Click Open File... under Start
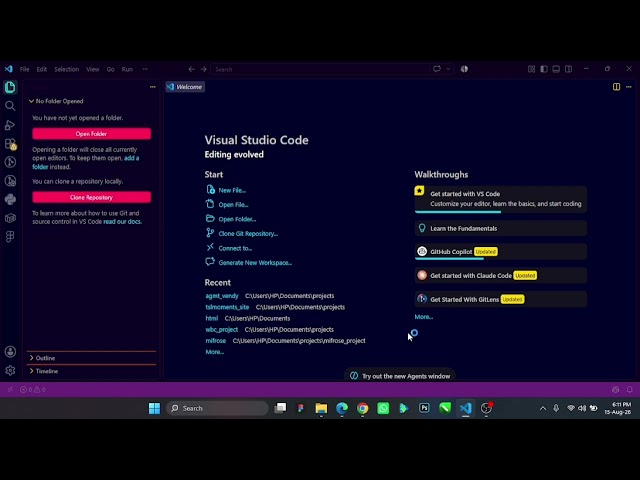Viewport: 640px width, 480px height. [x=227, y=205]
